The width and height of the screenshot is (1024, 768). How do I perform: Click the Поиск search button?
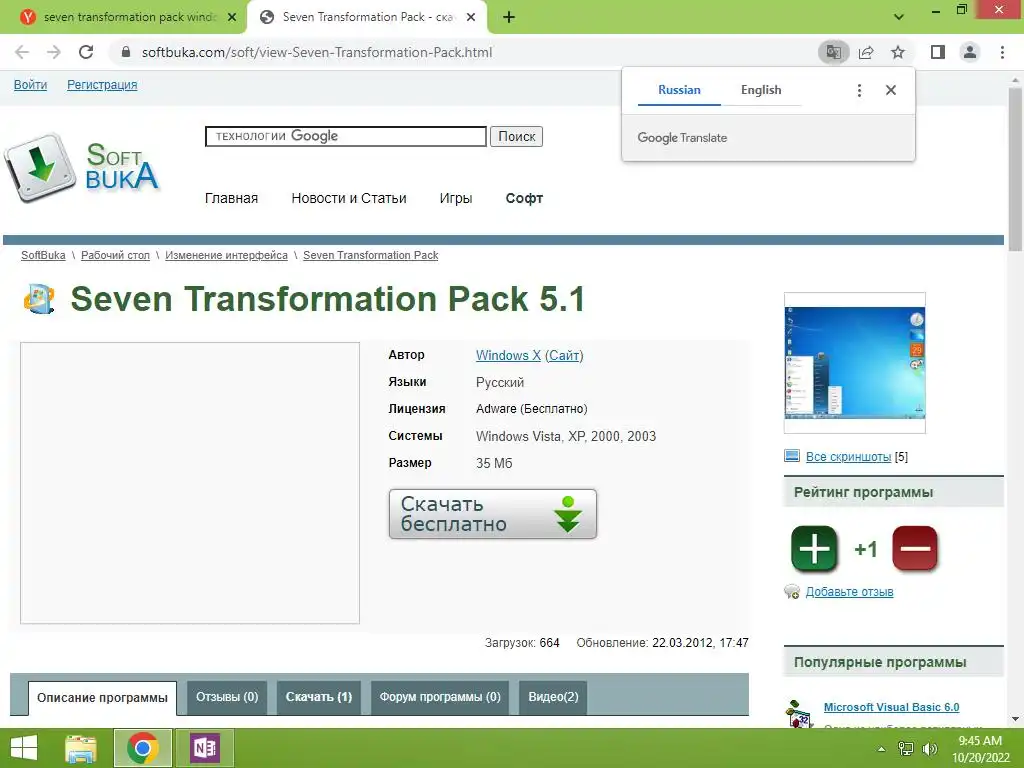(x=516, y=136)
